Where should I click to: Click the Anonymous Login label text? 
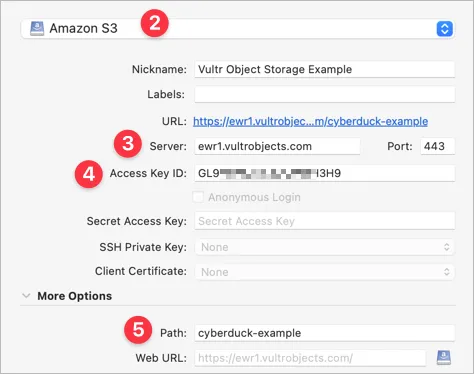click(254, 197)
